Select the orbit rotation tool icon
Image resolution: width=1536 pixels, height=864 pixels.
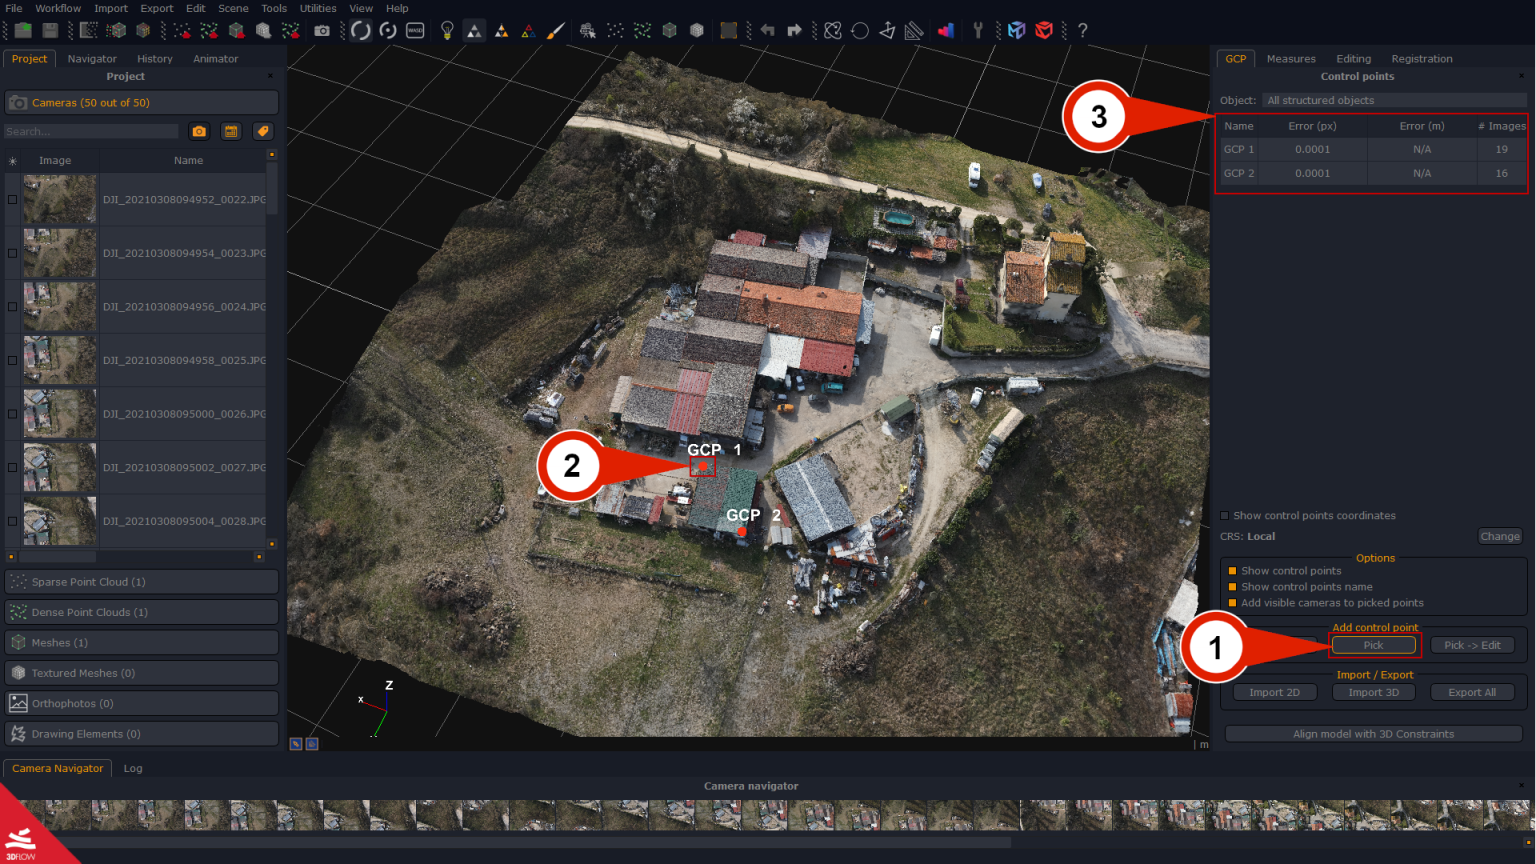point(359,30)
